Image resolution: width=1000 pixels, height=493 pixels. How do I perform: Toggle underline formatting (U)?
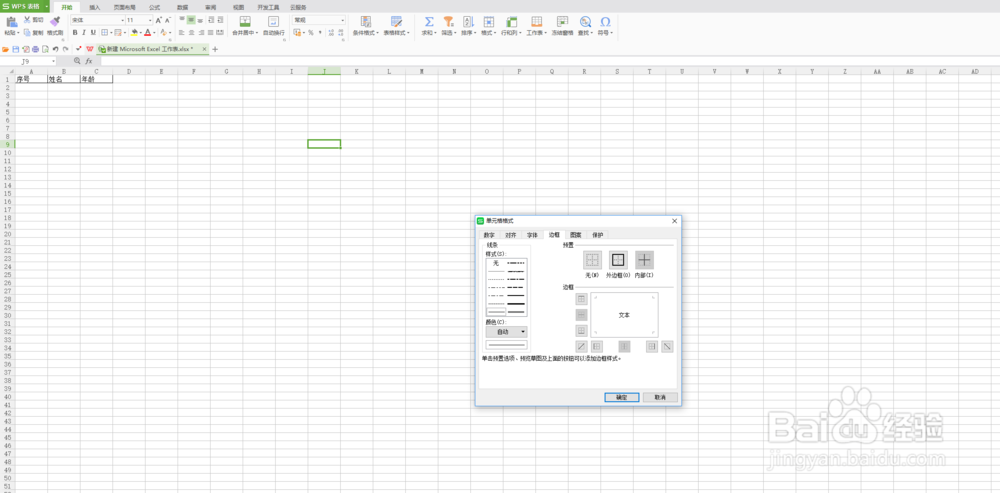pos(93,33)
